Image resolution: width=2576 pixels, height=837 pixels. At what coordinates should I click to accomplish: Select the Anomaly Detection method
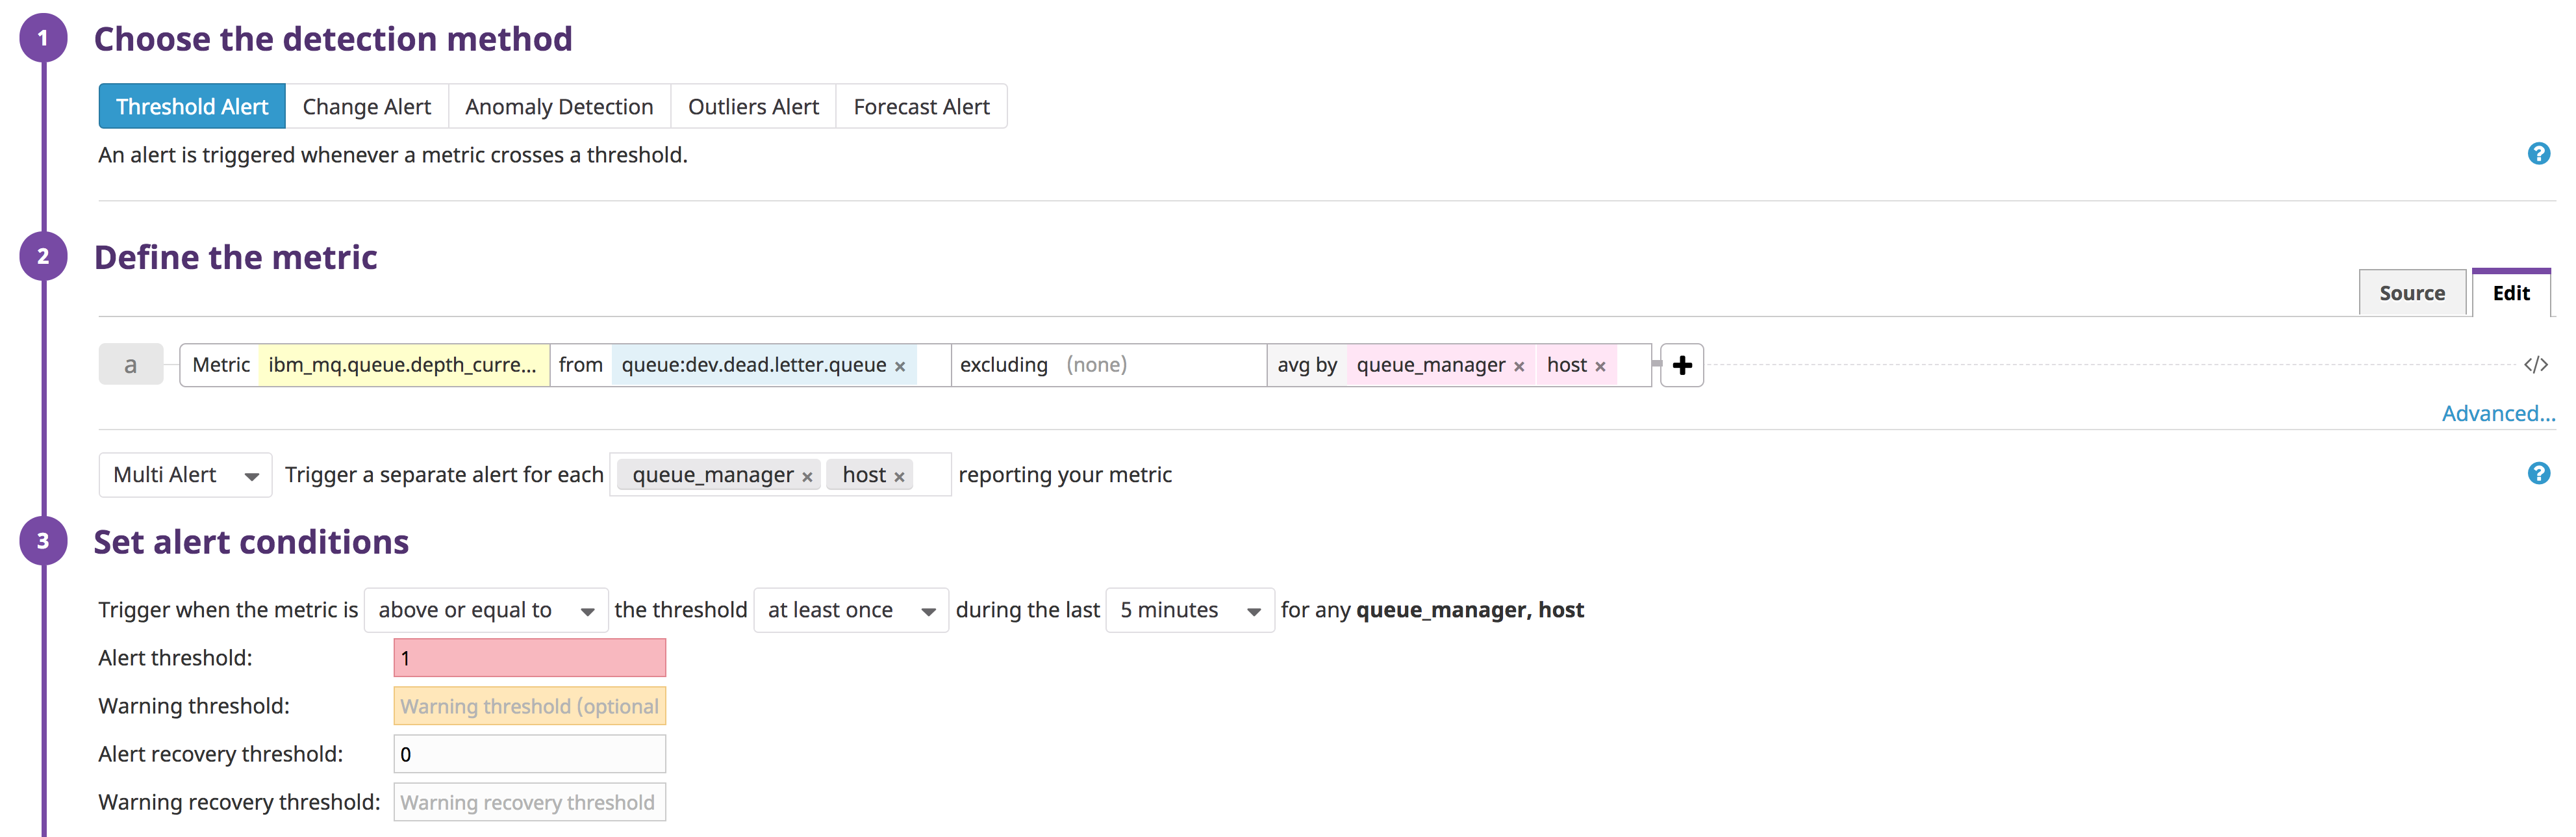pyautogui.click(x=559, y=105)
